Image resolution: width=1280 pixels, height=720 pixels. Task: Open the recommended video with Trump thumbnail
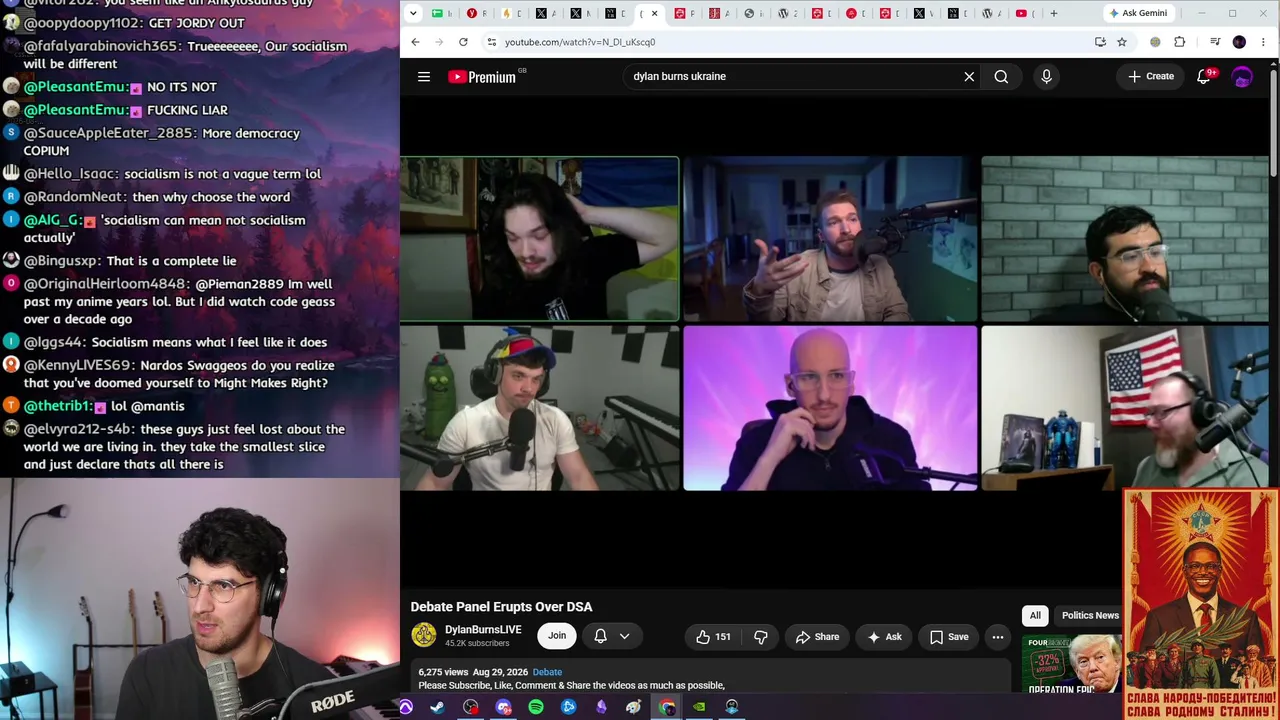coord(1072,663)
